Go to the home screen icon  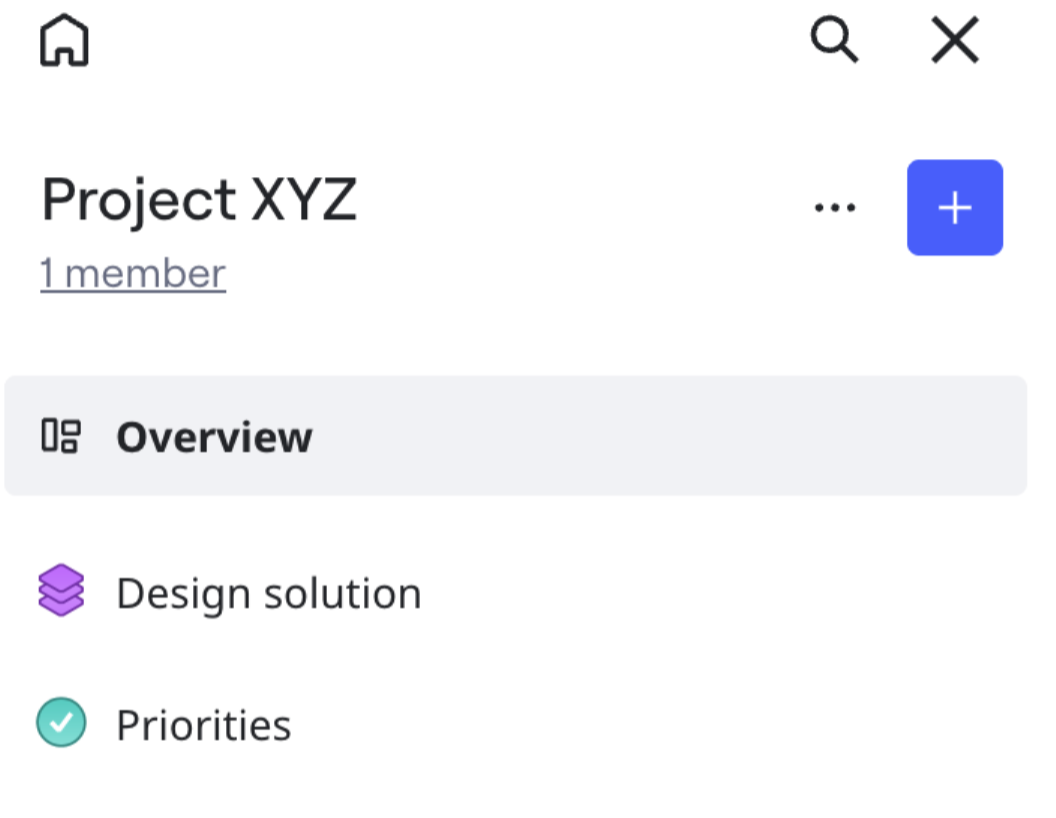pyautogui.click(x=64, y=43)
